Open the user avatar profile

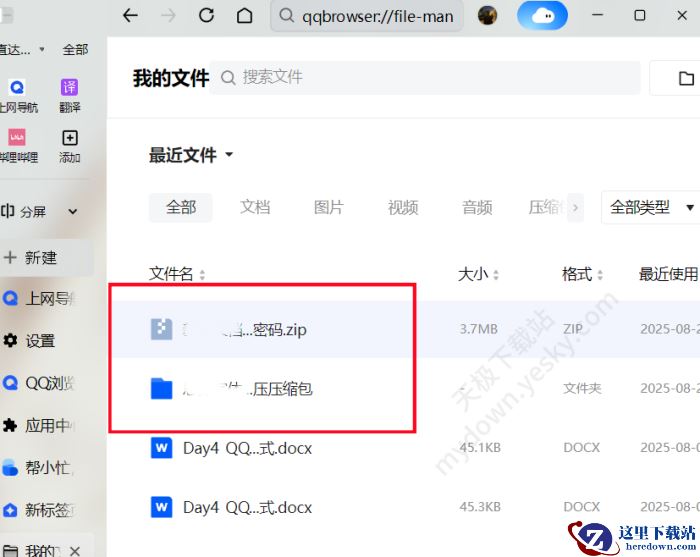(487, 16)
